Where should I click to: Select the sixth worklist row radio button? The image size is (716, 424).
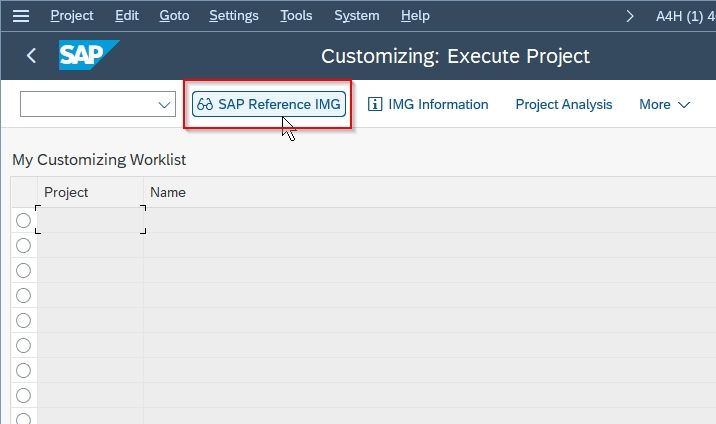[23, 345]
